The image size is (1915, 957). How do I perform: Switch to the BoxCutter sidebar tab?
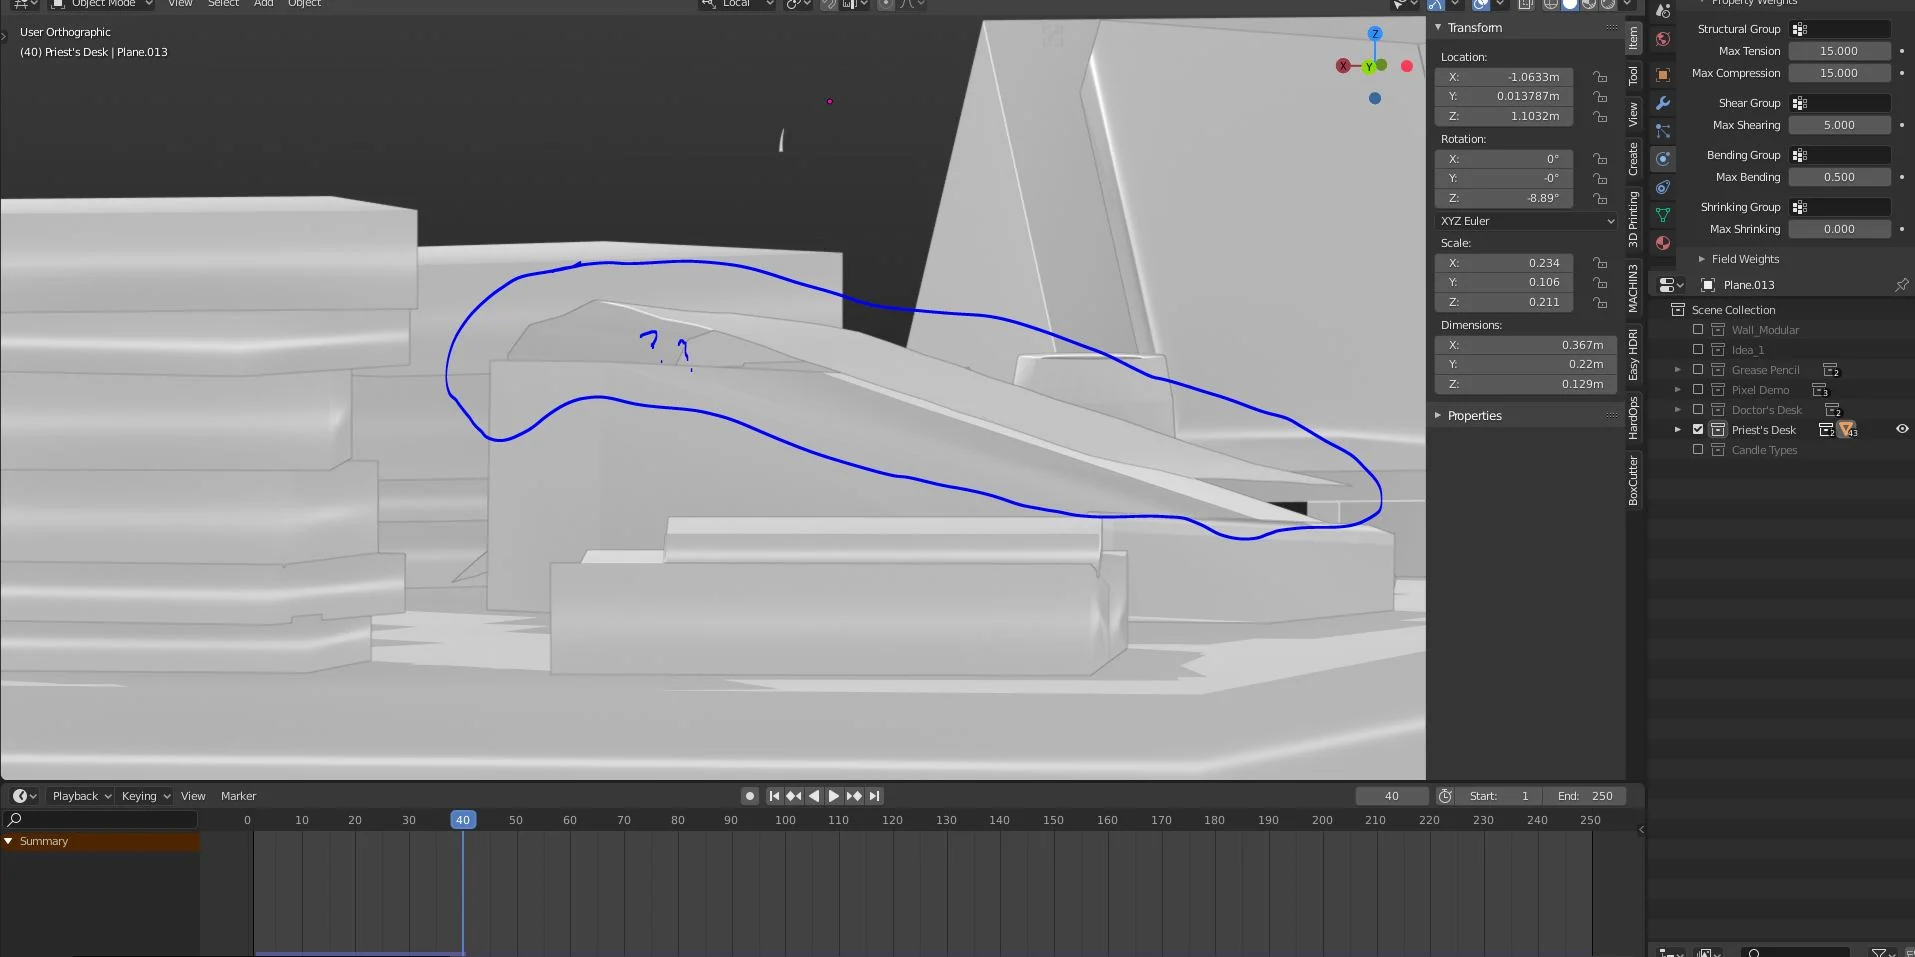[x=1633, y=480]
